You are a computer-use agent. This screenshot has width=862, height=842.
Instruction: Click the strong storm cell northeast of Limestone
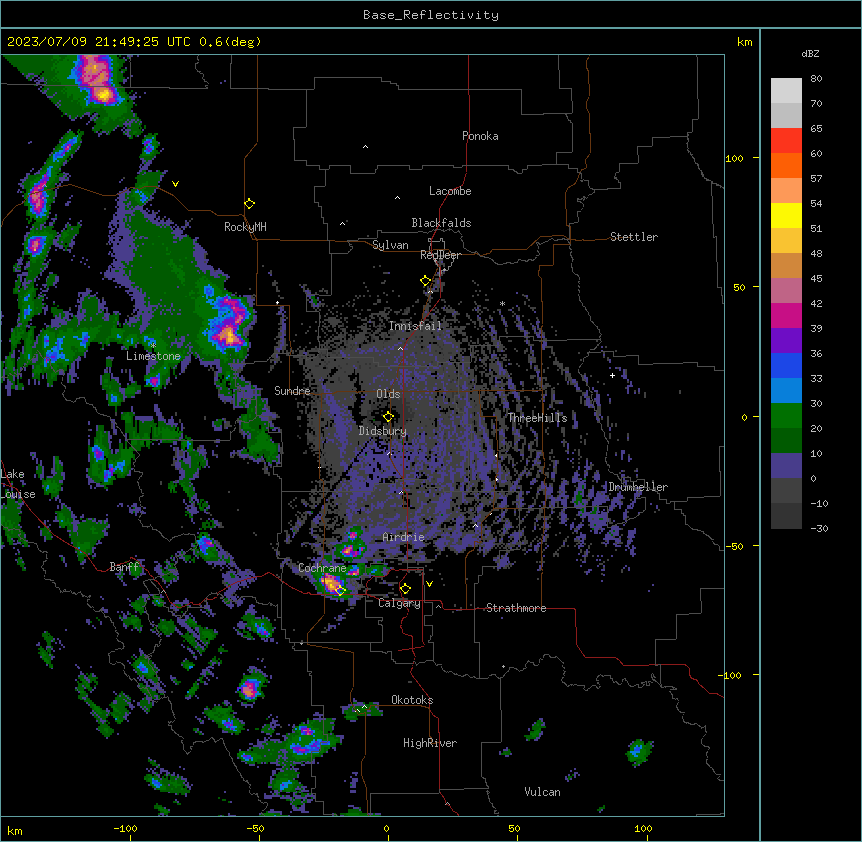(x=230, y=322)
